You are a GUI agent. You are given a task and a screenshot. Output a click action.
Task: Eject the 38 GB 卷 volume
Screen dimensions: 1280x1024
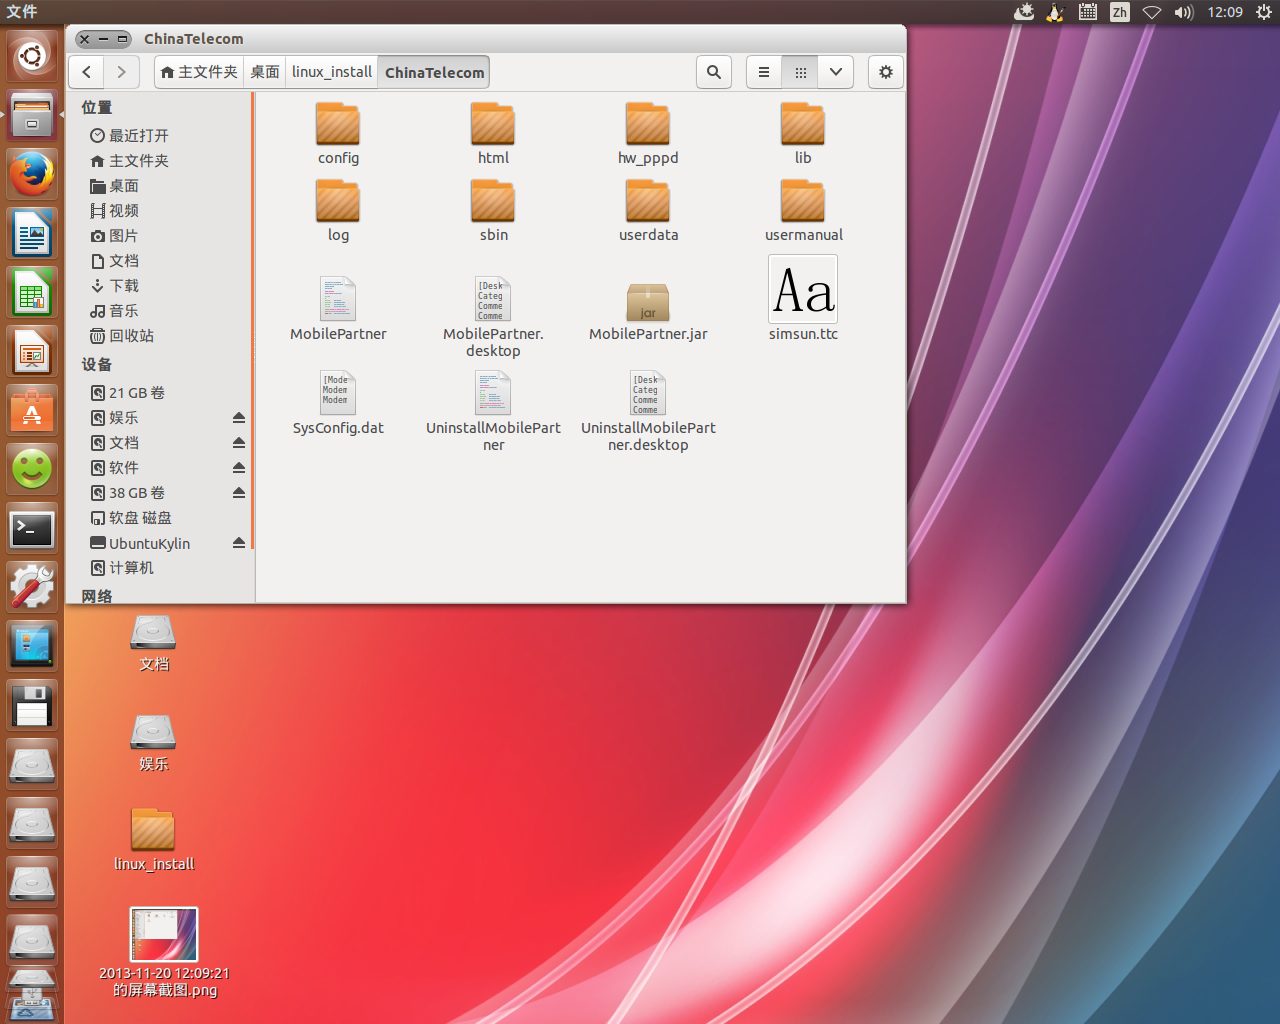[x=239, y=492]
